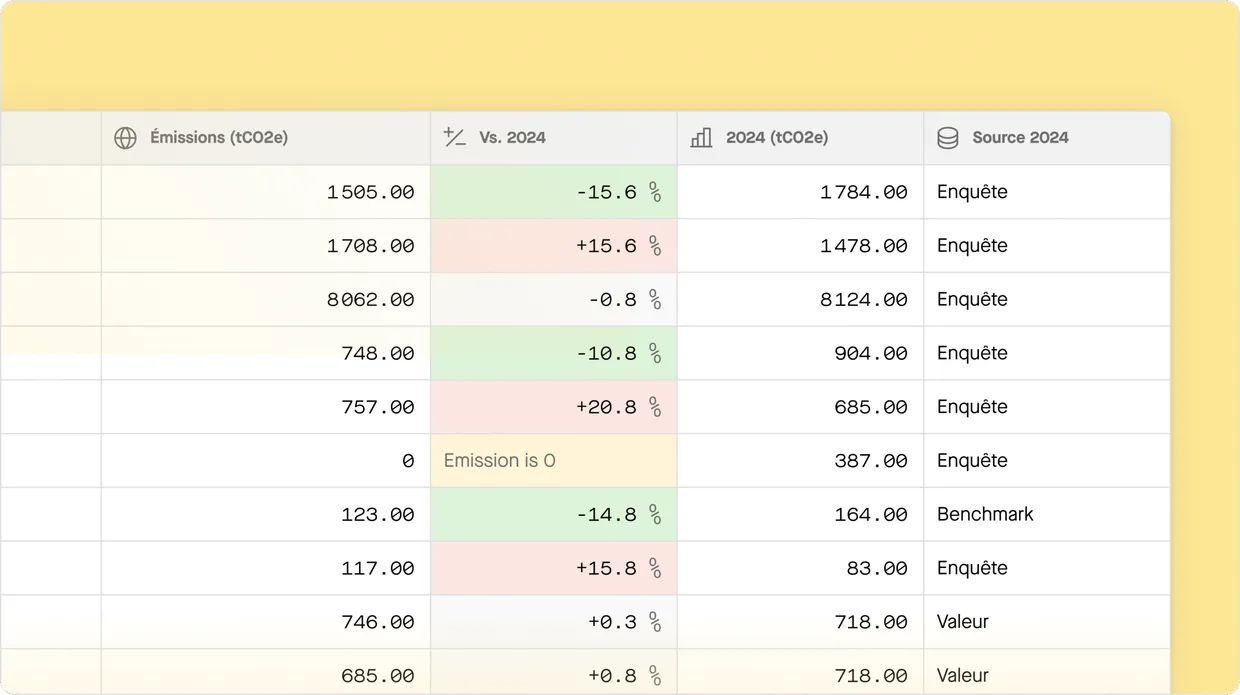Click the plus/minus icon beside Vs. 2024
The width and height of the screenshot is (1240, 695).
(455, 138)
